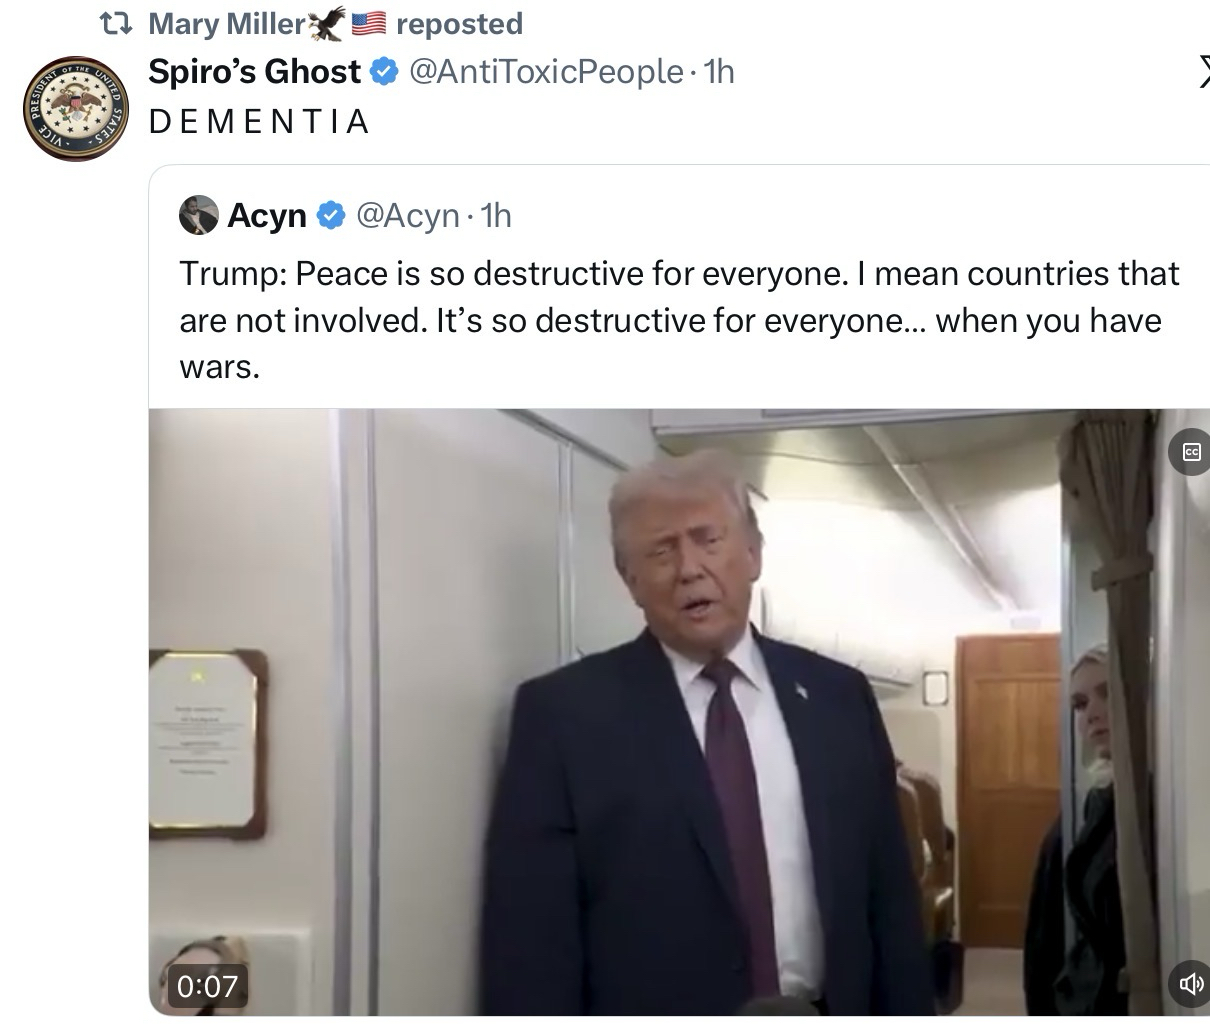Screen dimensions: 1210x1032
Task: Open Mary Miller's profile from the repost line
Action: pos(227,23)
